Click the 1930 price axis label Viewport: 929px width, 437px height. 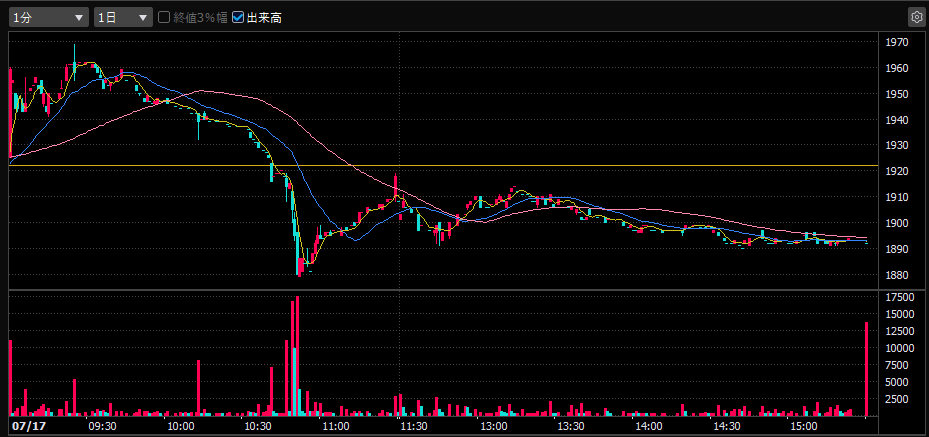(x=896, y=145)
